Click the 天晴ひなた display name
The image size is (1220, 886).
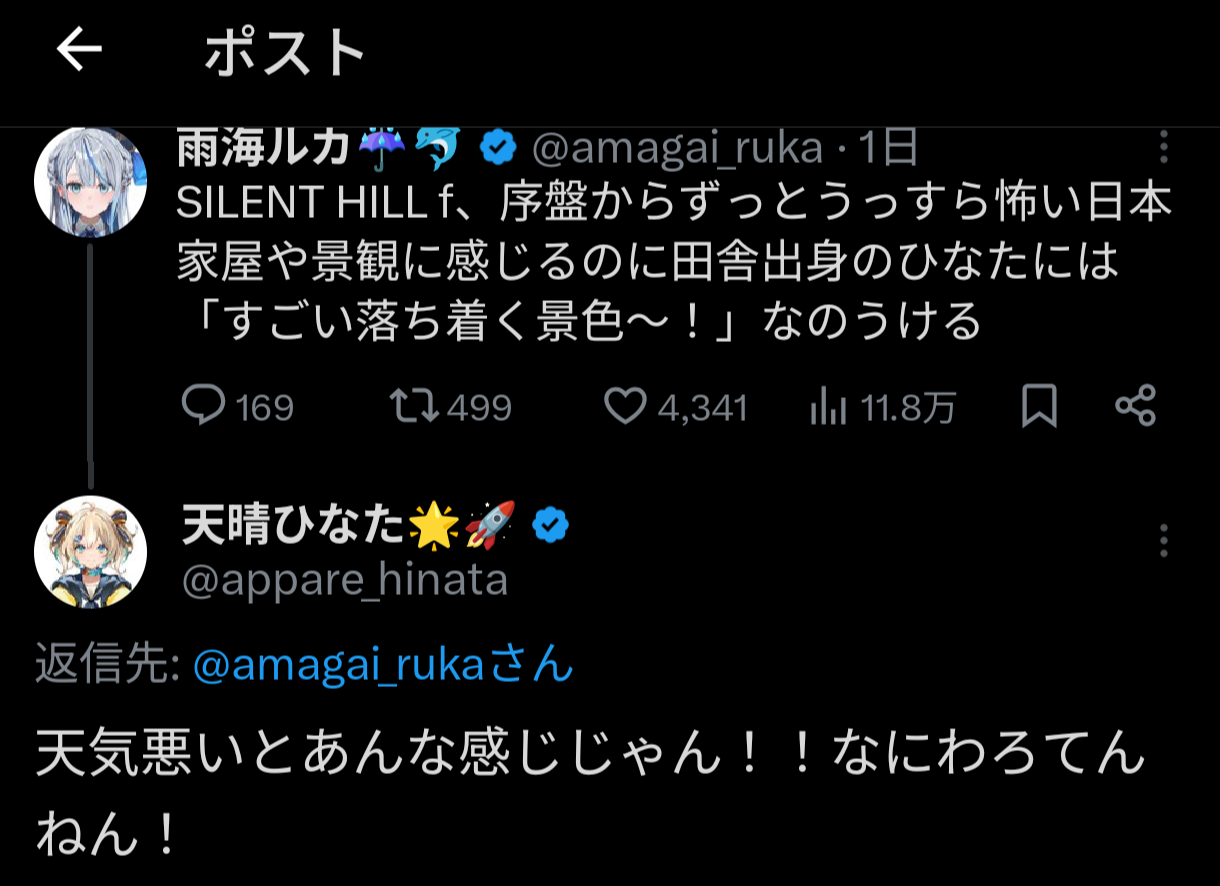point(294,525)
